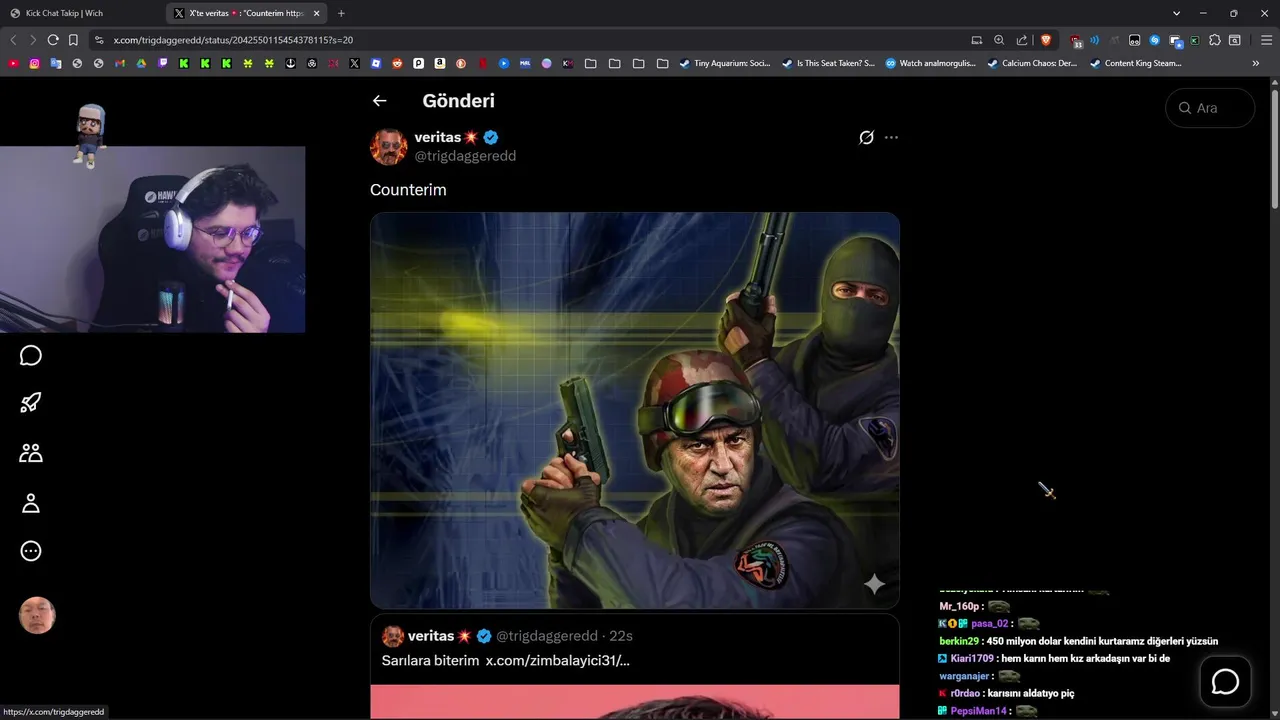Open the Tiny Aquarium bookmark

pyautogui.click(x=724, y=63)
